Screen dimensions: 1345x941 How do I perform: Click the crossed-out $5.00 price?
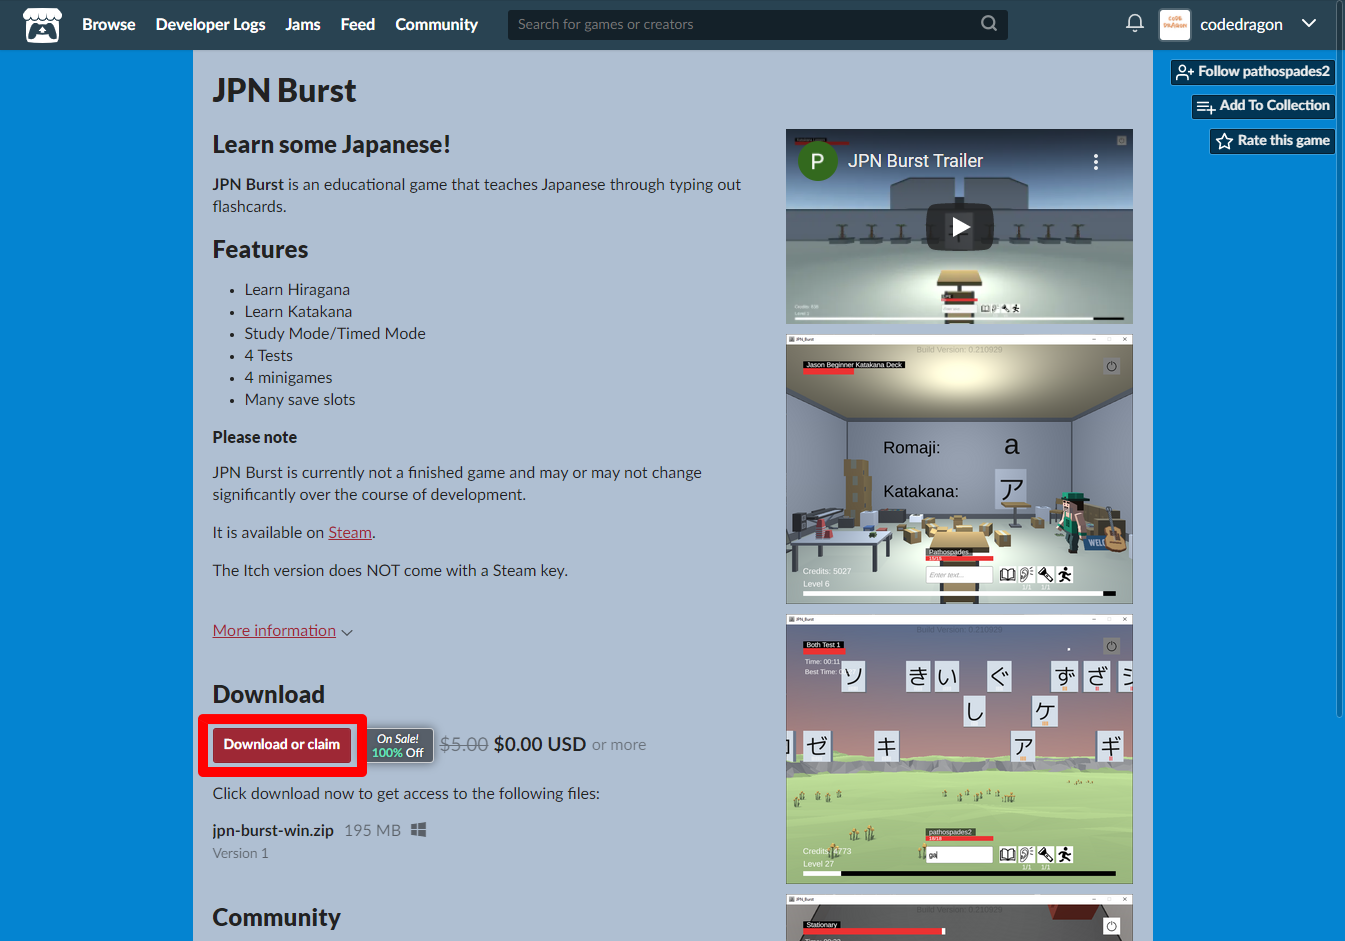tap(464, 745)
